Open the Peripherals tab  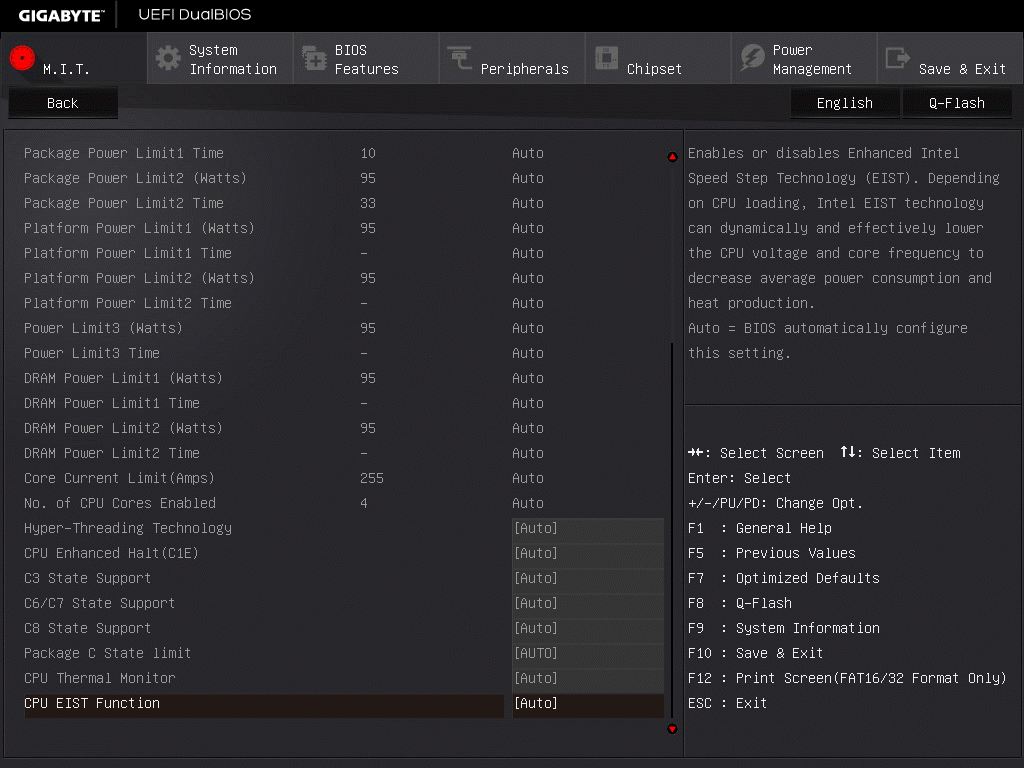pos(513,59)
